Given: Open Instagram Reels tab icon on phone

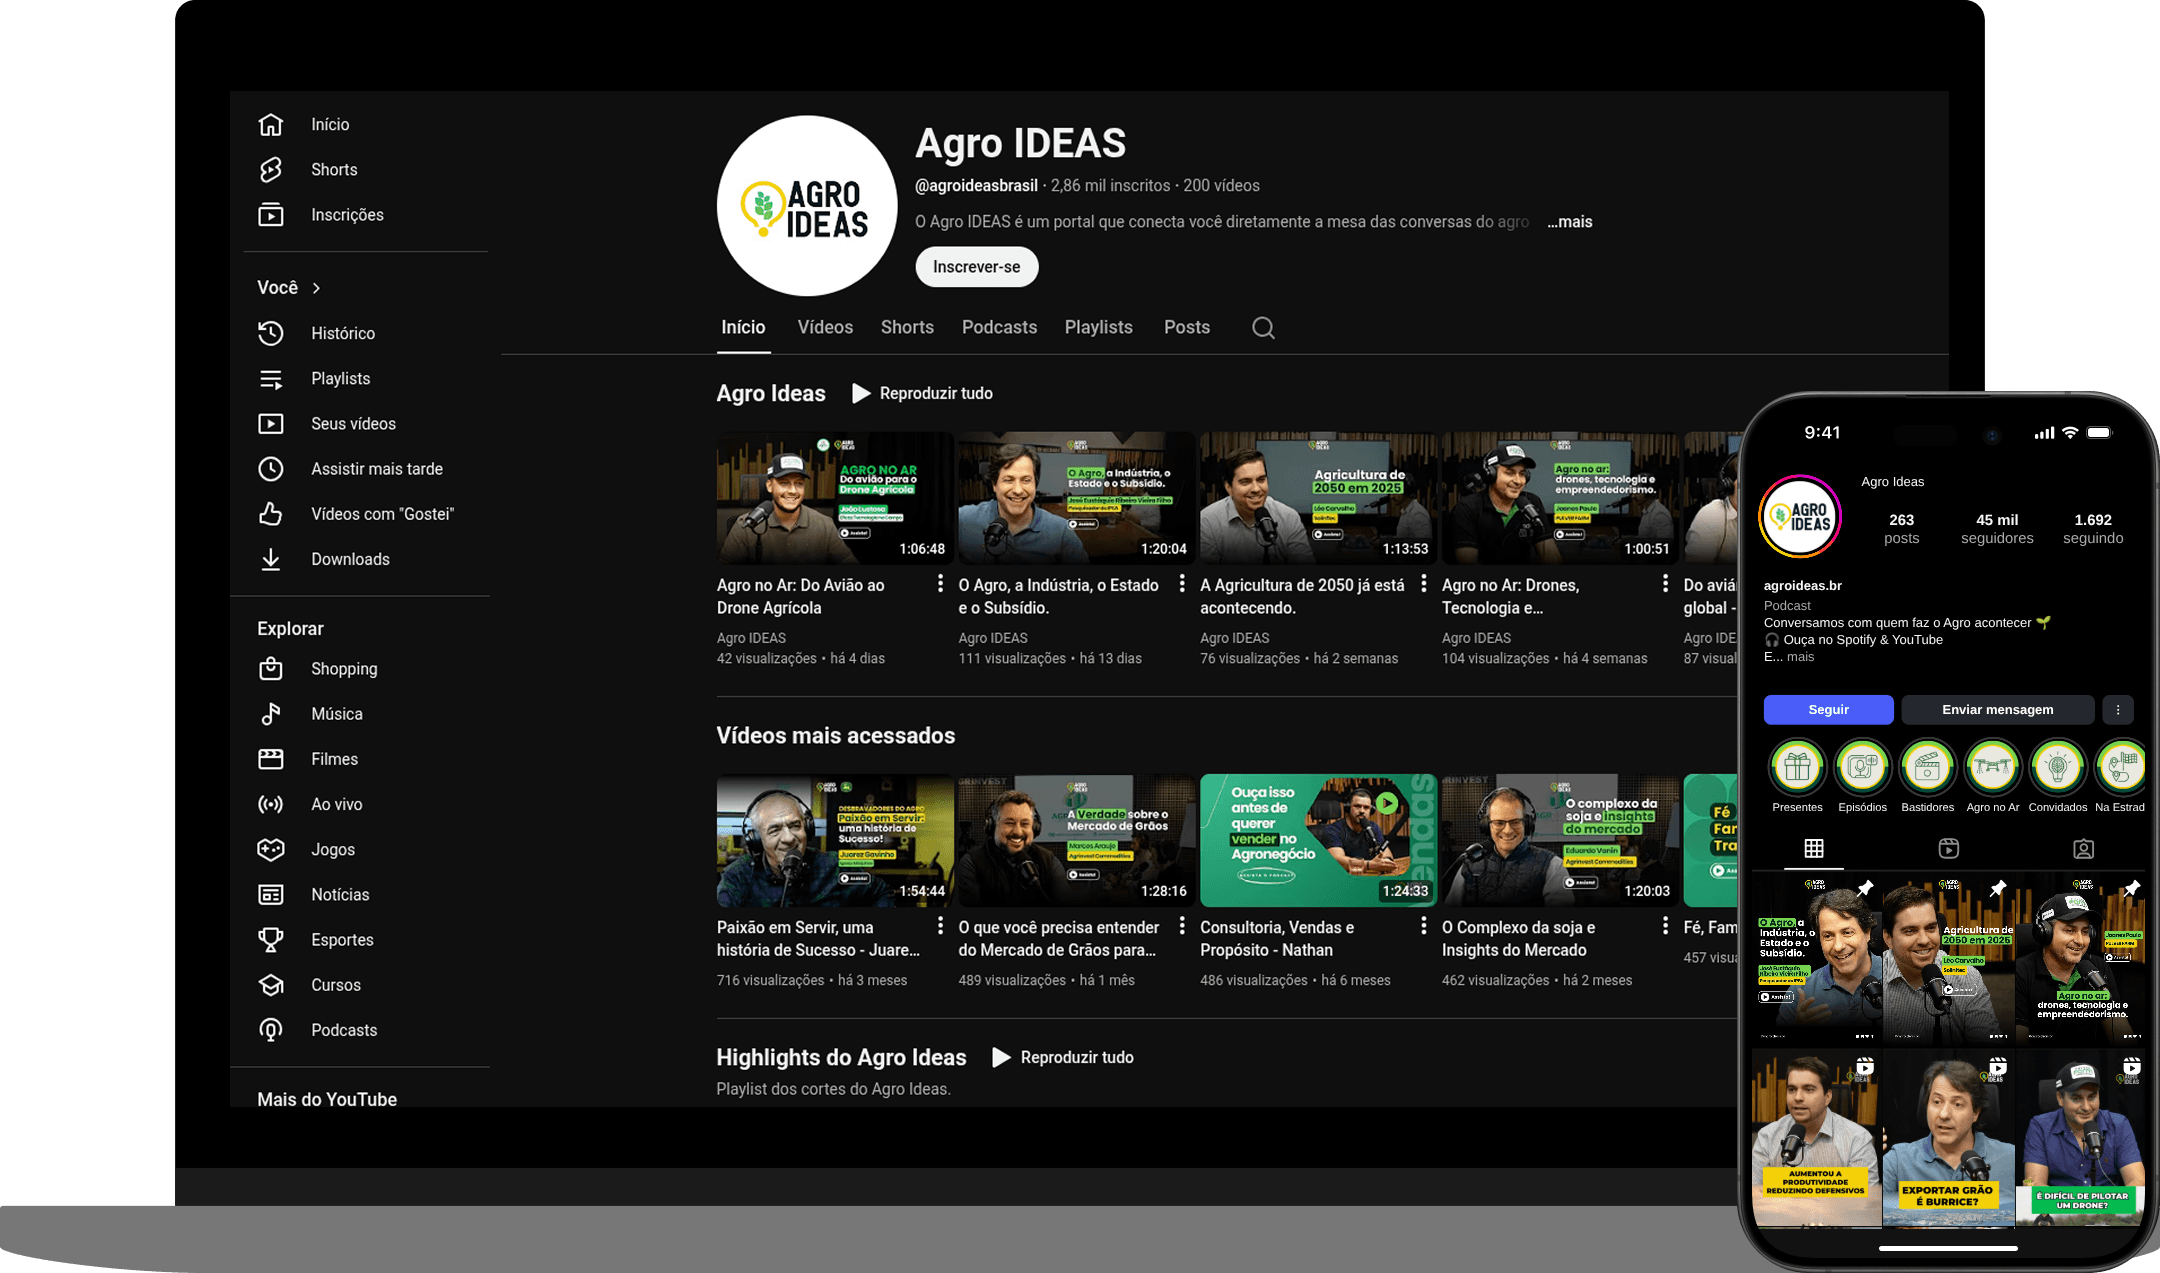Looking at the screenshot, I should [x=1948, y=849].
